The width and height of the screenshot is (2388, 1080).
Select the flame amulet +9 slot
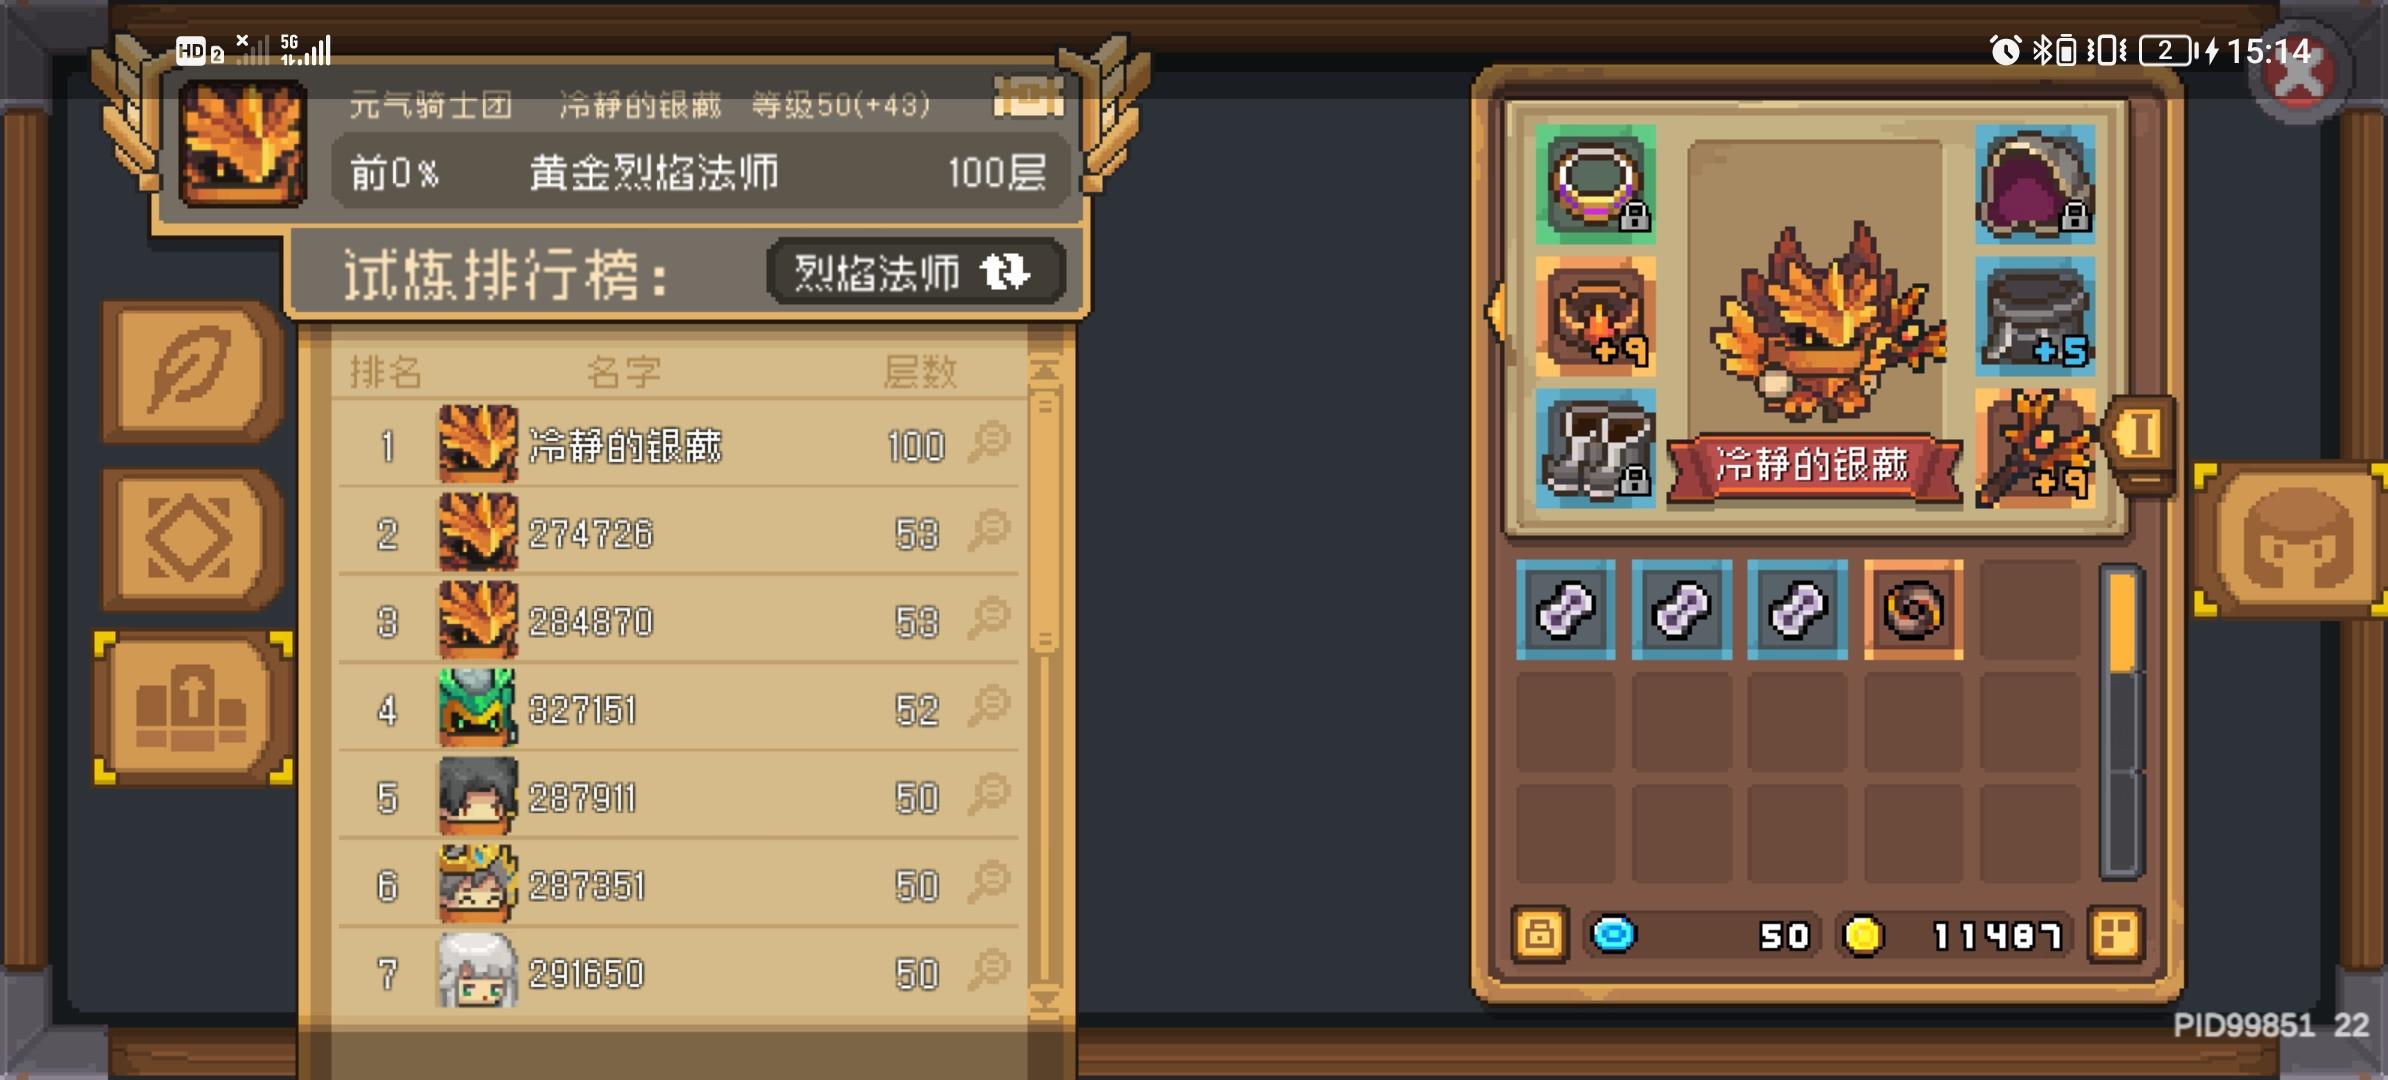tap(1595, 317)
